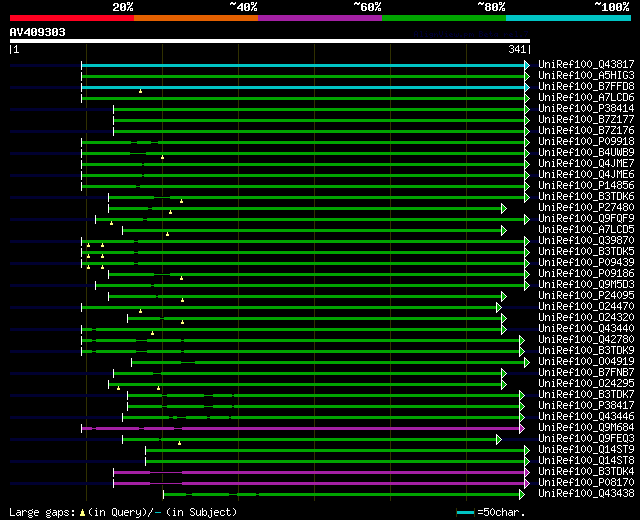Select UniRef100_B3TDK7 label
640x520 pixels.
(586, 395)
